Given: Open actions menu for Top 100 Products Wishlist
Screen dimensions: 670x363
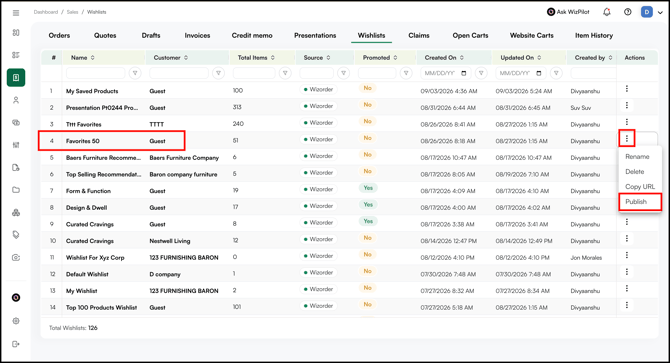Looking at the screenshot, I should tap(626, 305).
